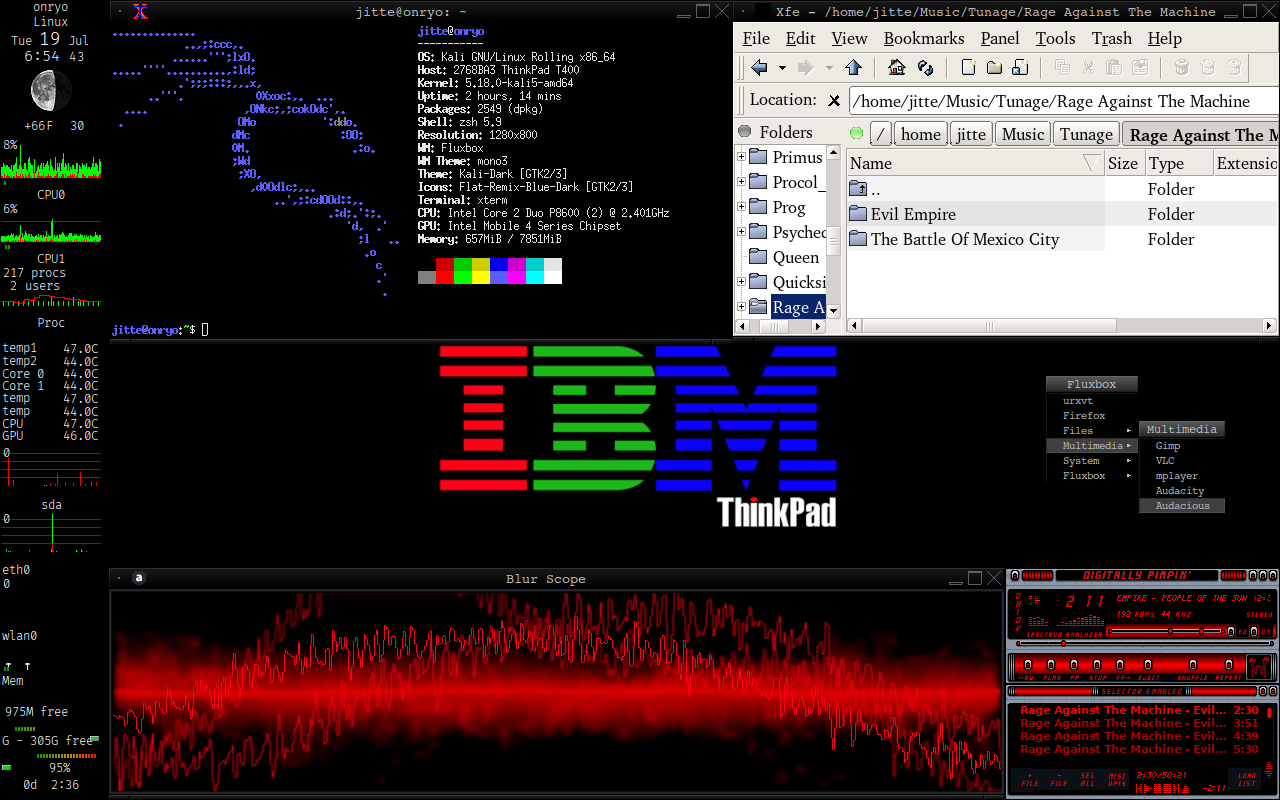This screenshot has height=800, width=1280.
Task: Expand the Rage A folder tree node
Action: click(x=742, y=307)
